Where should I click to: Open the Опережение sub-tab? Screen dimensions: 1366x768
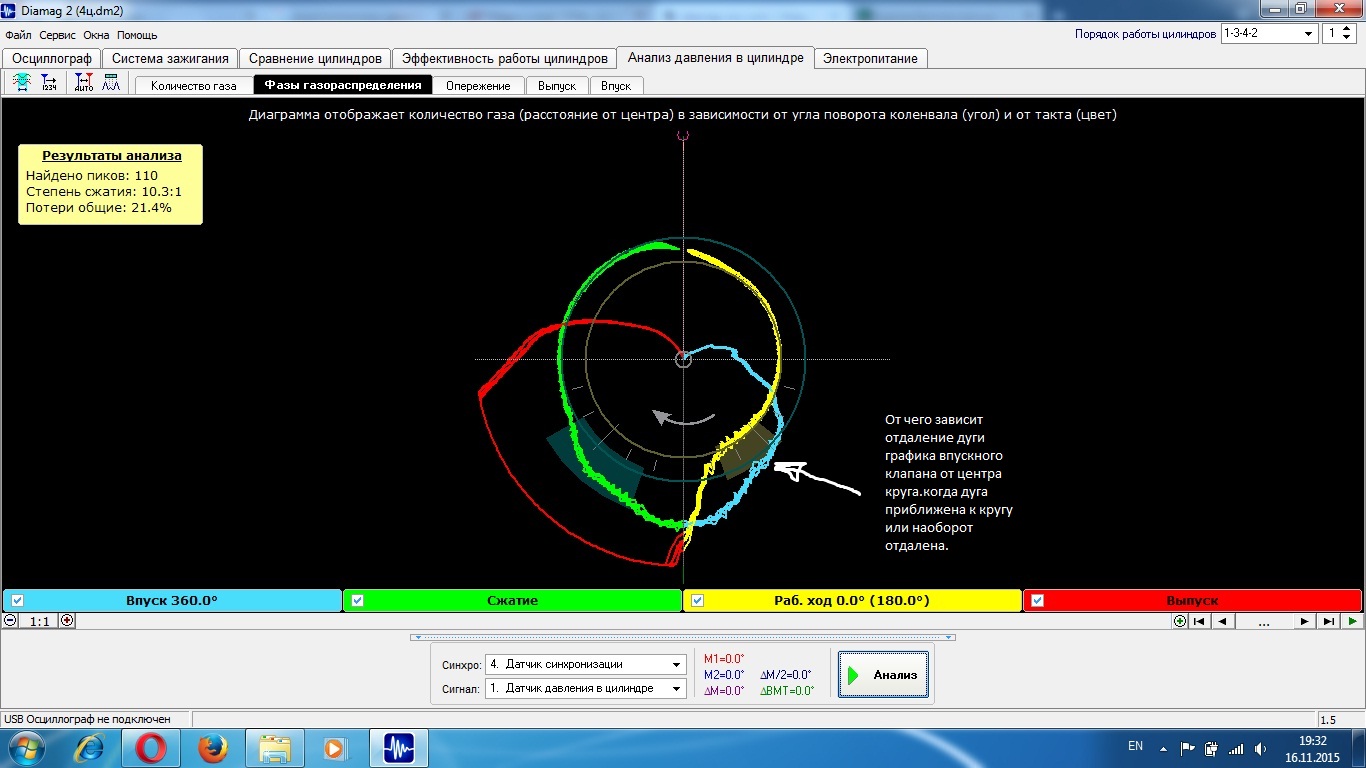478,85
